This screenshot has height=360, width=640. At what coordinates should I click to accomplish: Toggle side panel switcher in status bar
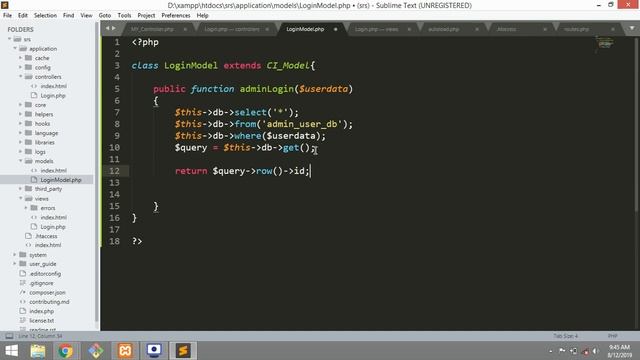click(9, 336)
